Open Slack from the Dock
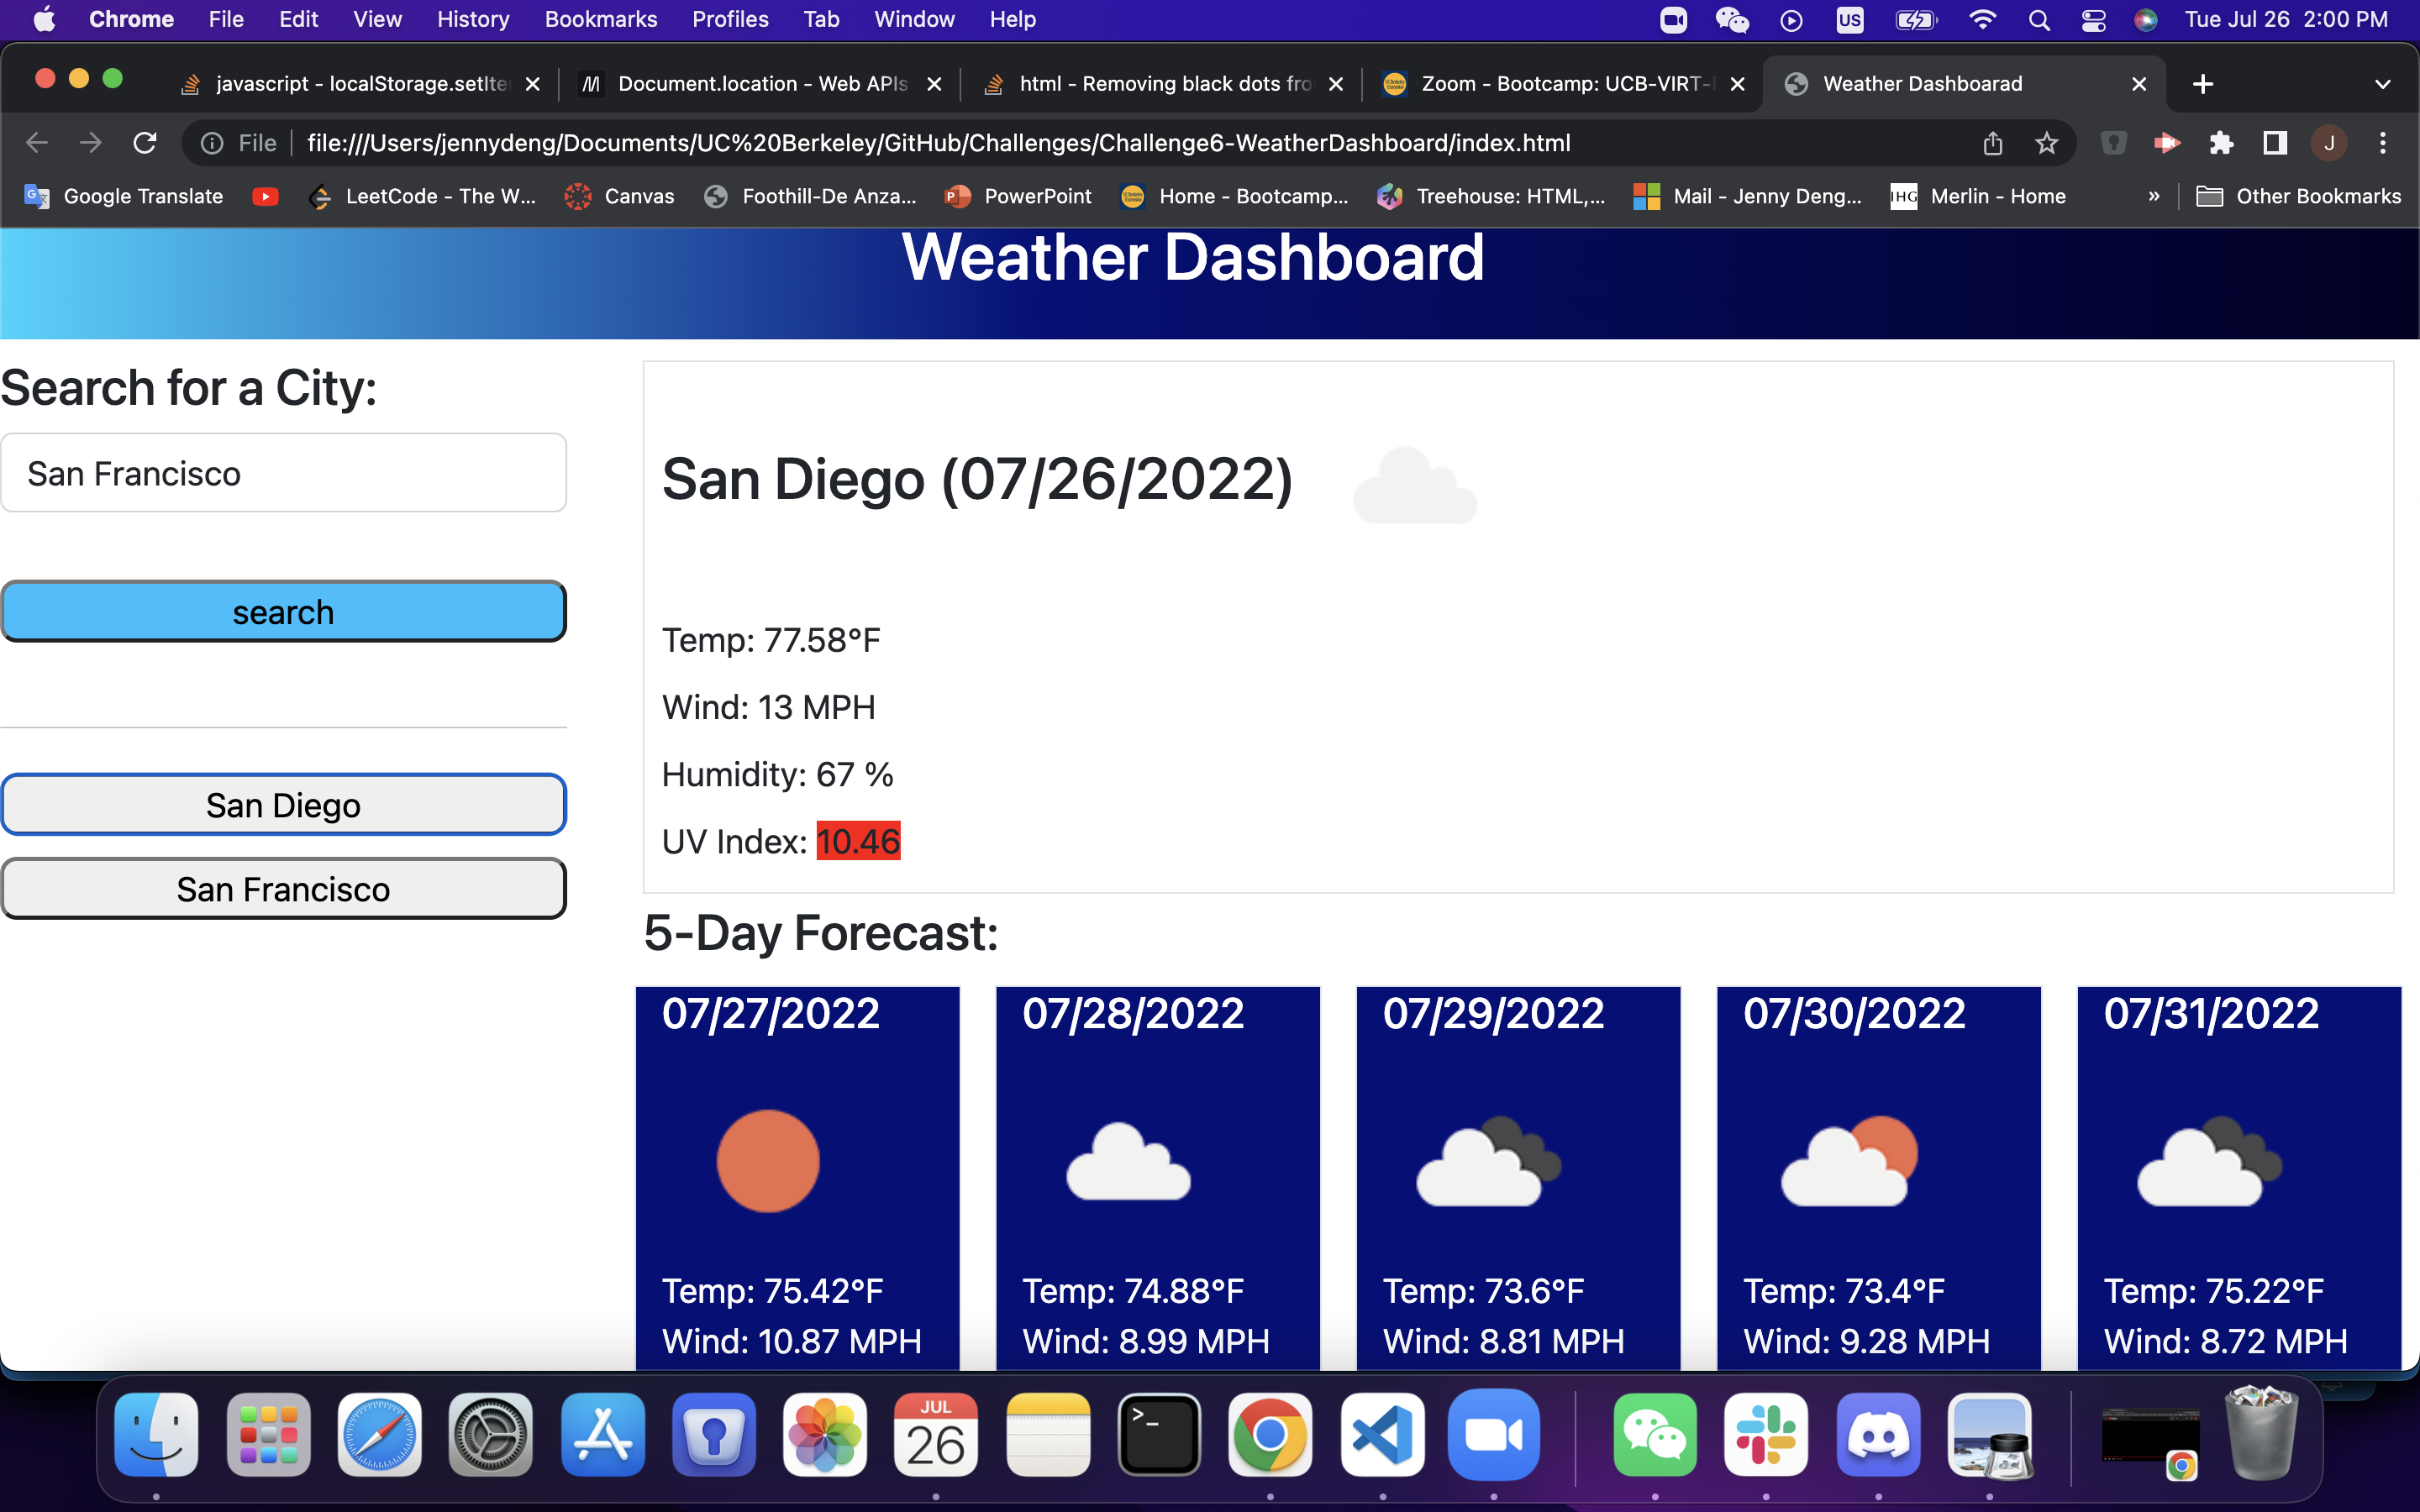The width and height of the screenshot is (2420, 1512). [x=1766, y=1434]
